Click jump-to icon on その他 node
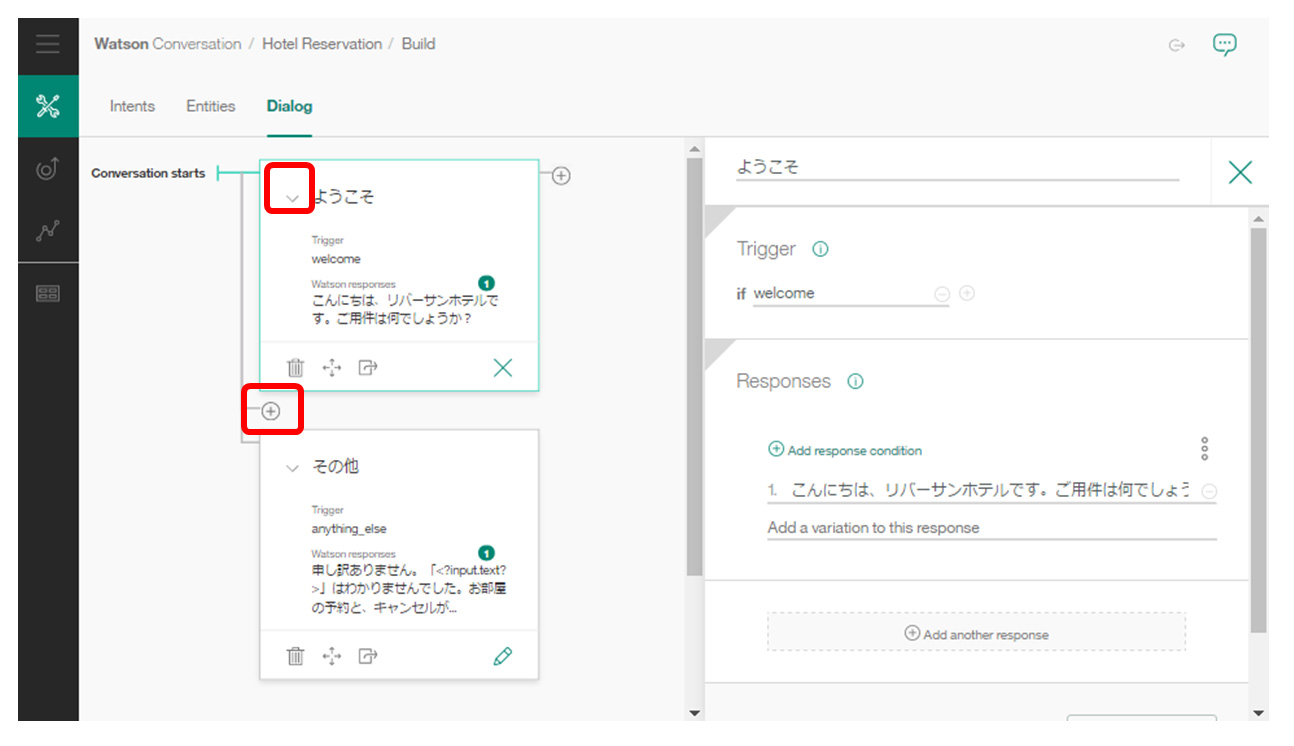 pos(368,656)
